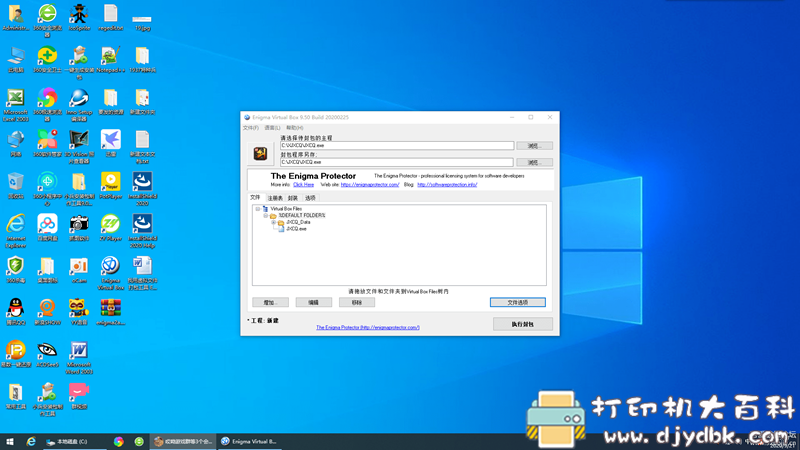Screen dimensions: 800x450
Task: Launch Internet Explorer from the taskbar
Action: (31, 441)
